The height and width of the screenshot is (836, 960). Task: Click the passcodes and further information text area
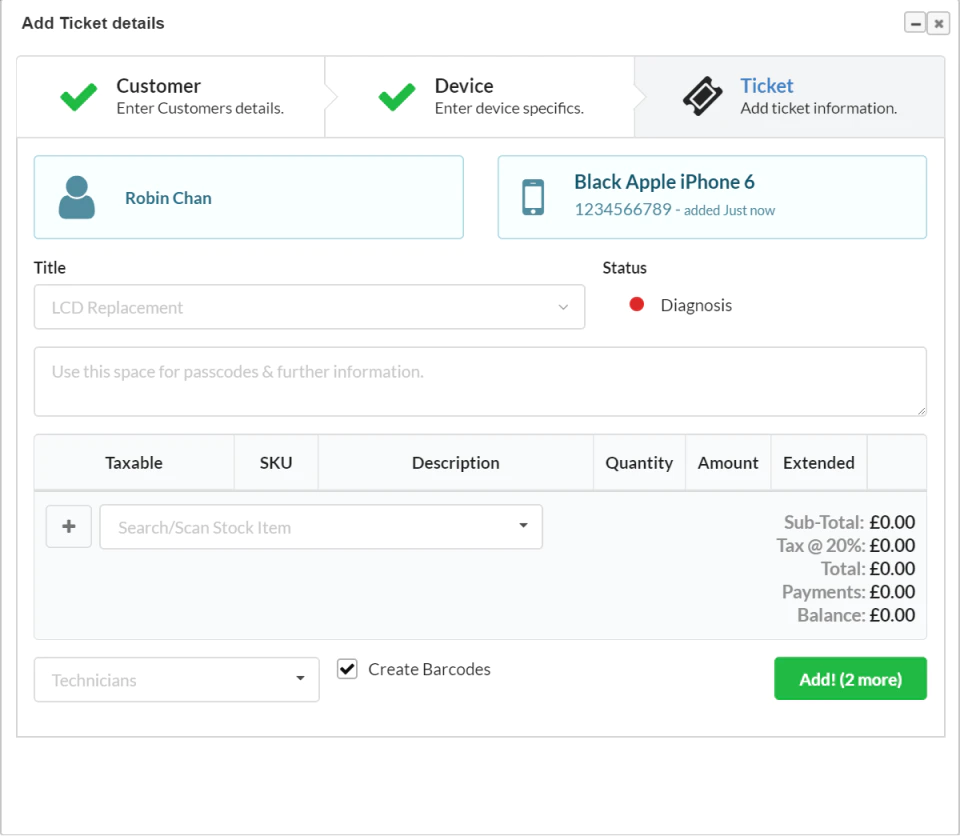click(x=480, y=382)
